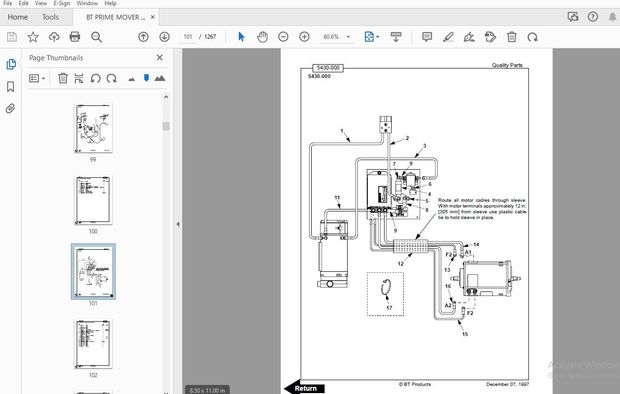Reduce thumbnail size with small mountain icon

(x=132, y=79)
